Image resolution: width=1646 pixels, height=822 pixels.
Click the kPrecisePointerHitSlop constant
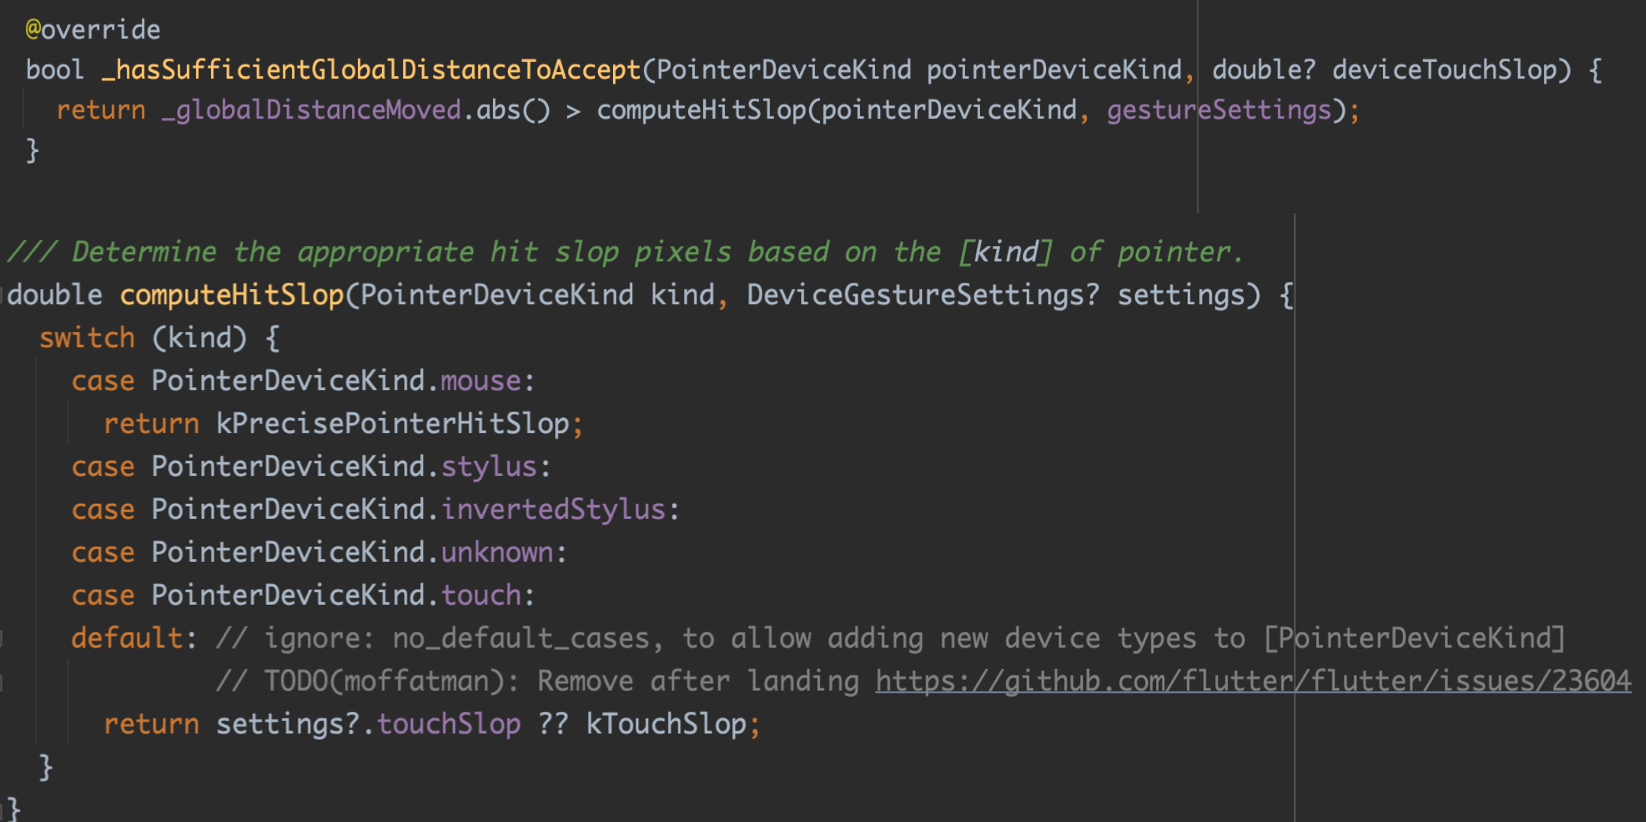pyautogui.click(x=392, y=424)
